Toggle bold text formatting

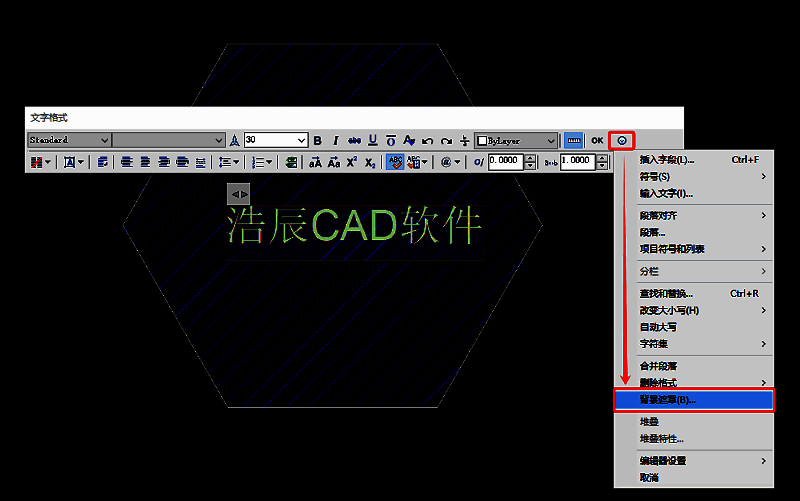point(318,141)
